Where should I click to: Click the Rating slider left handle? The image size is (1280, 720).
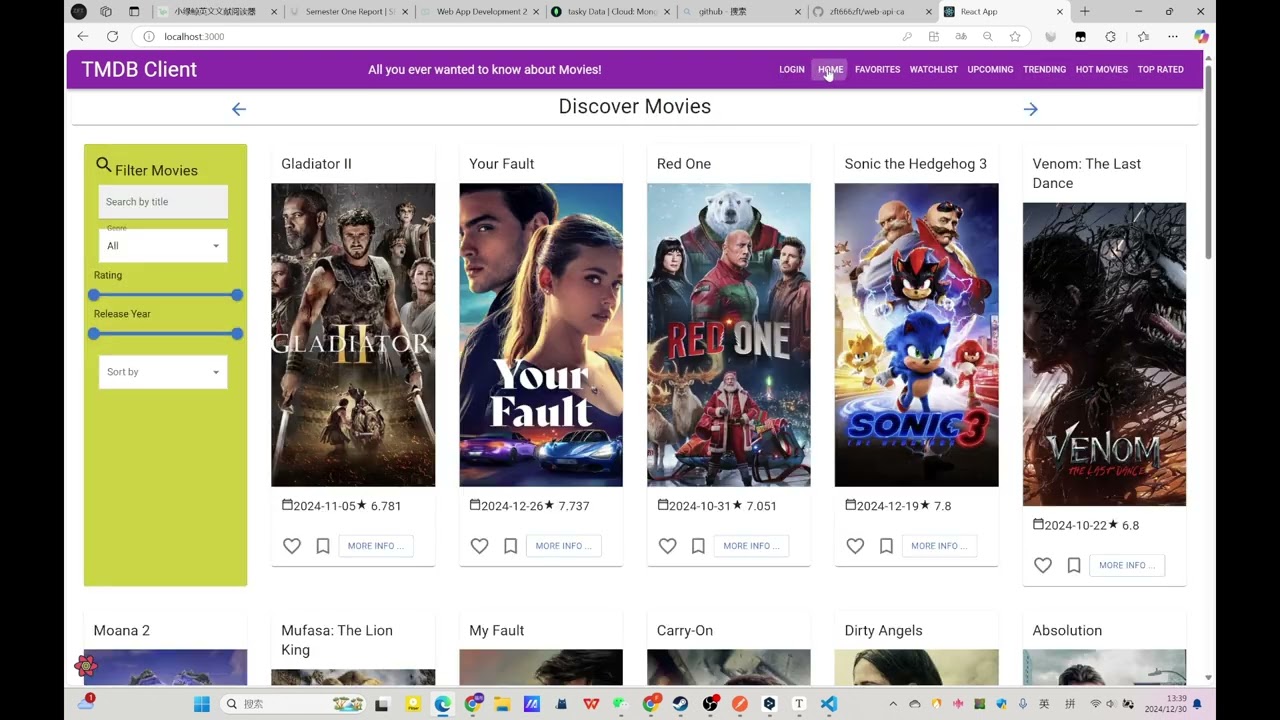[x=94, y=295]
